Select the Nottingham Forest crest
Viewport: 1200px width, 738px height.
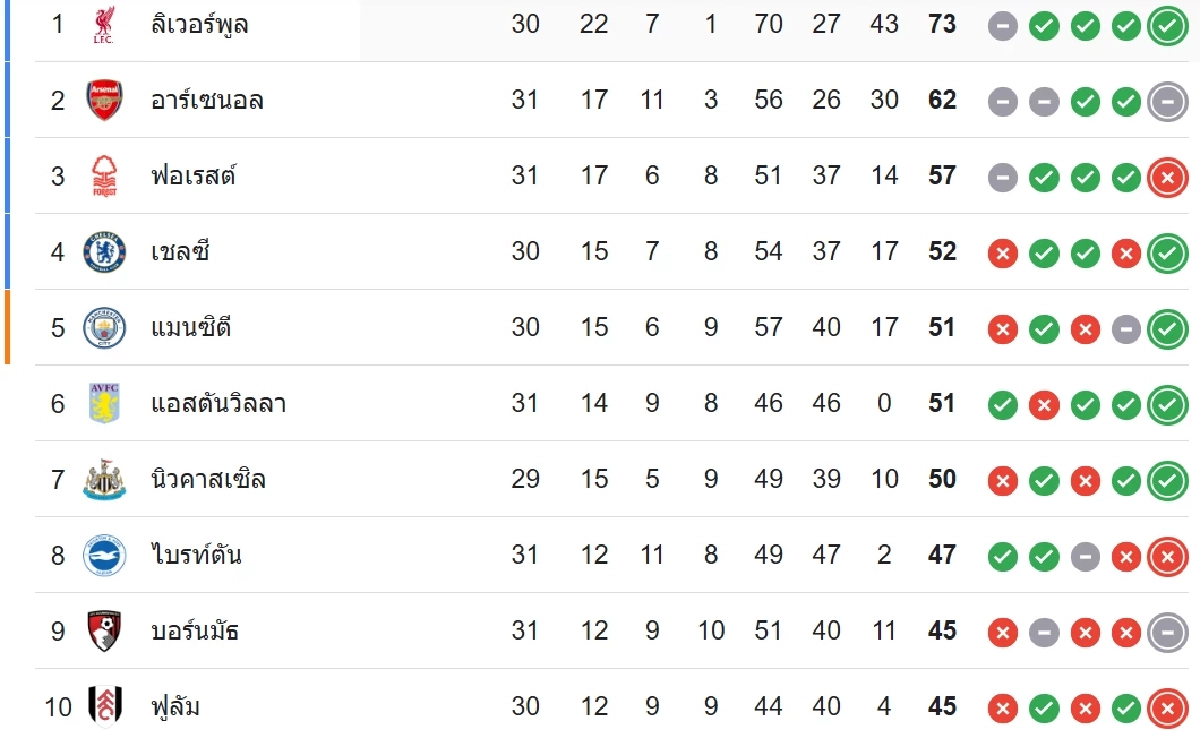pyautogui.click(x=104, y=176)
